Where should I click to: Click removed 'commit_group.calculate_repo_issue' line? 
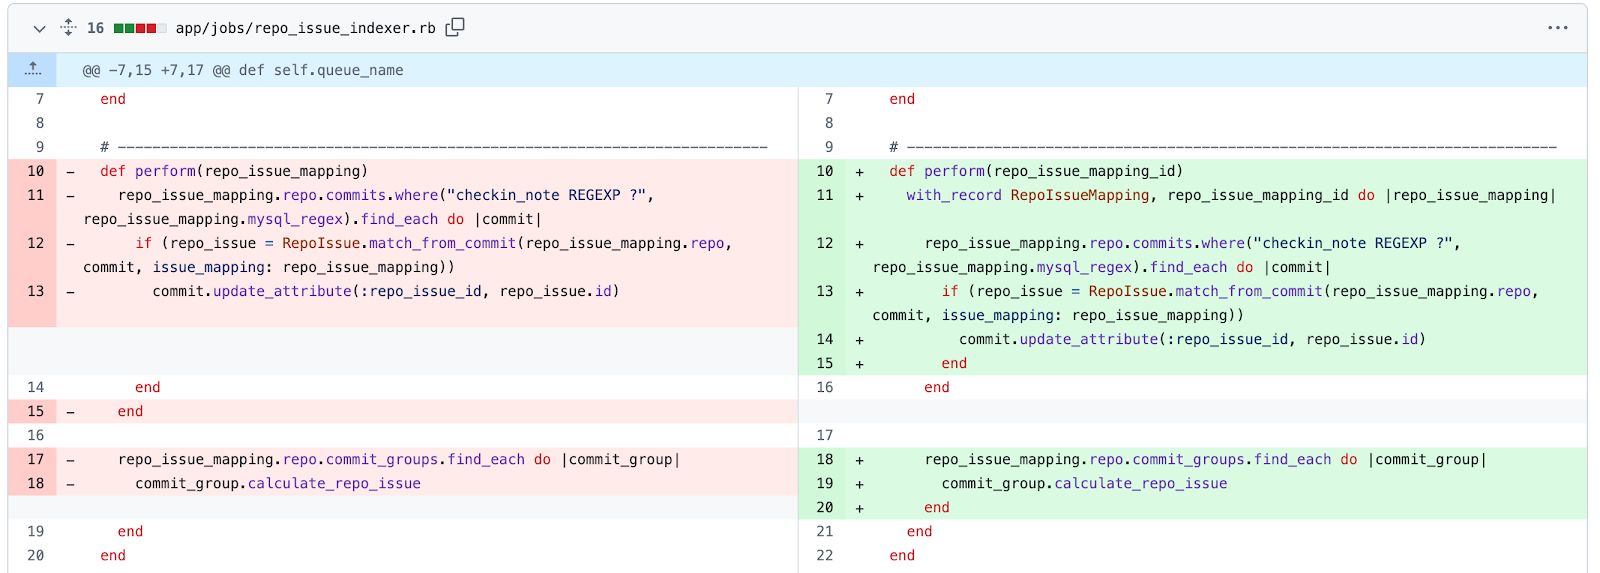[278, 483]
